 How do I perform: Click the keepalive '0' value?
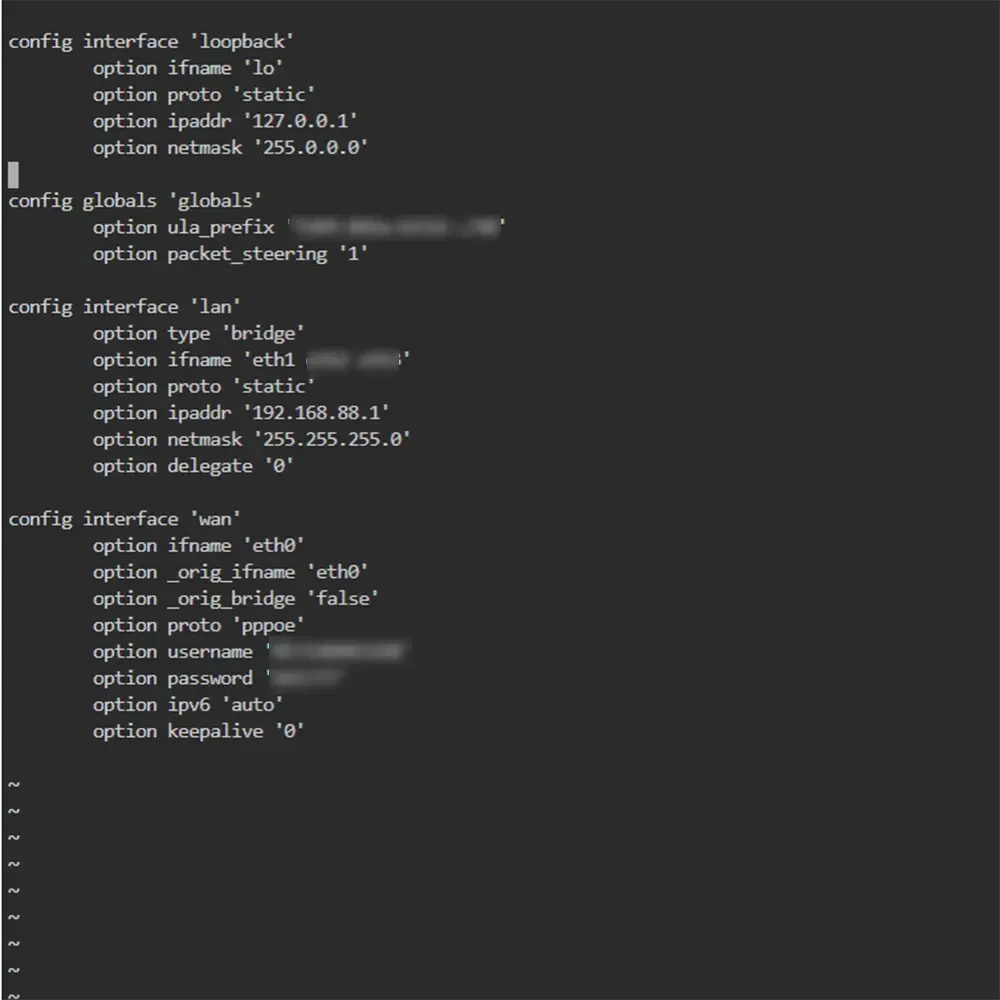pos(290,731)
